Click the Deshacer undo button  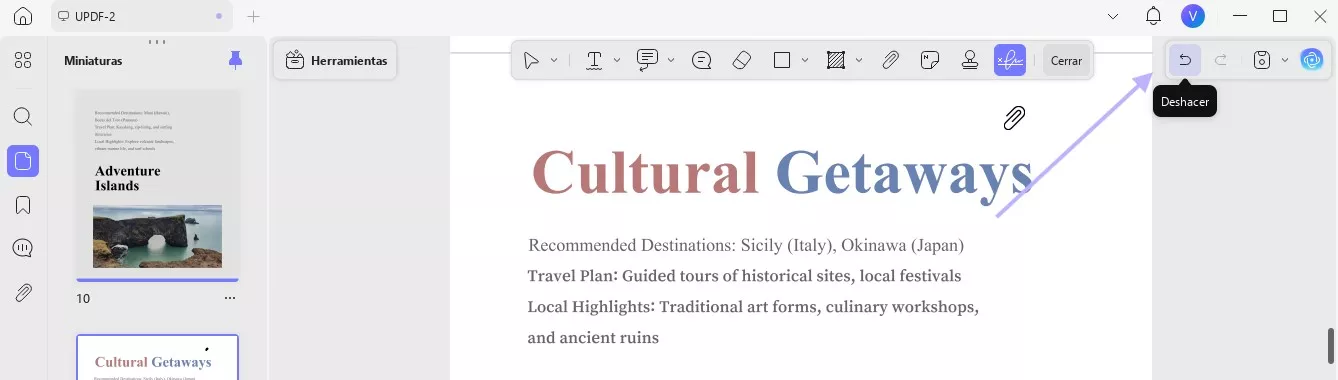coord(1185,60)
